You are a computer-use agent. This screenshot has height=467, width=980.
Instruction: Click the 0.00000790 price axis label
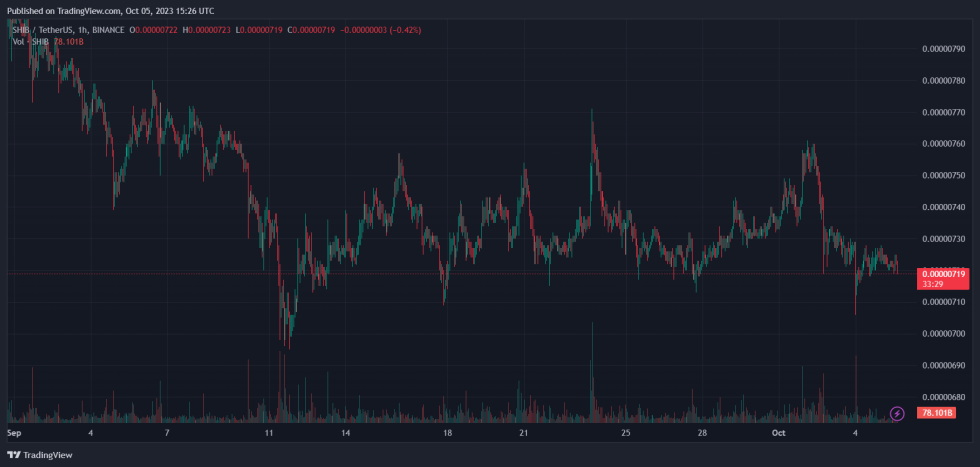pyautogui.click(x=943, y=48)
